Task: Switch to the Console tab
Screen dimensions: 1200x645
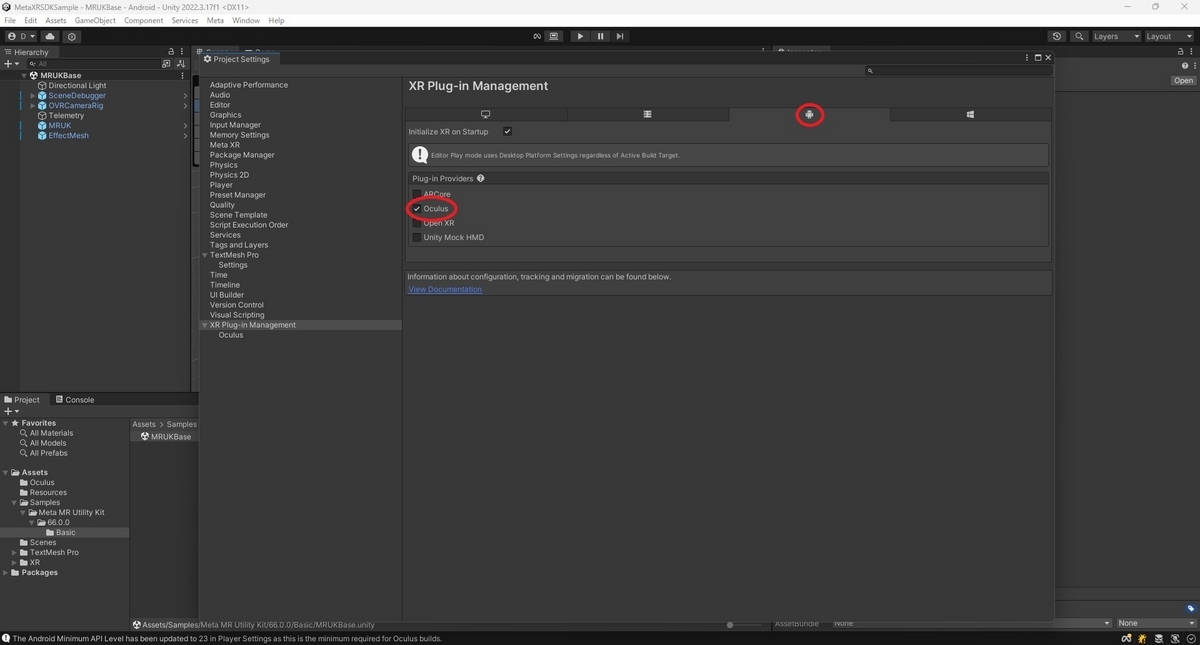Action: coord(74,399)
